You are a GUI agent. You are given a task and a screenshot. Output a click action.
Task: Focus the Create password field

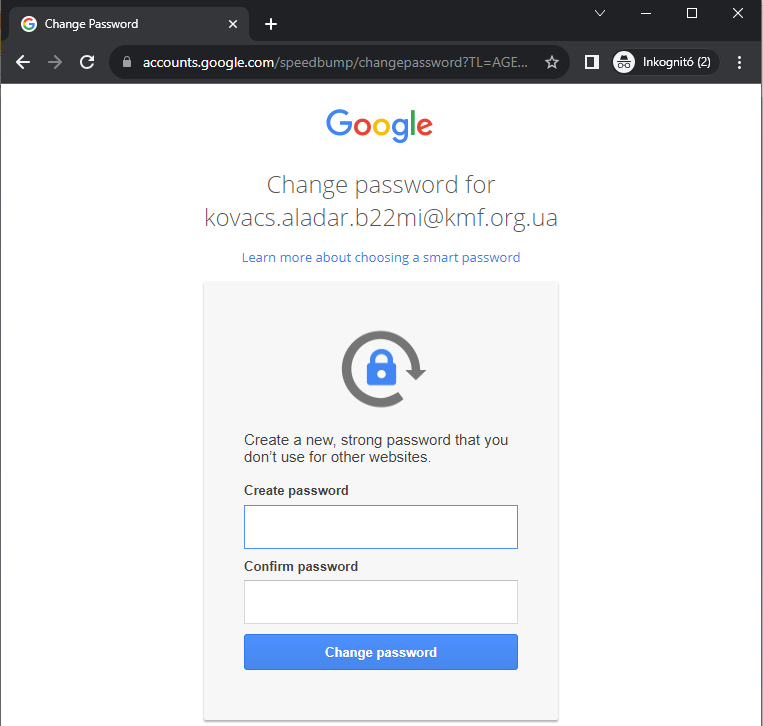pyautogui.click(x=381, y=527)
